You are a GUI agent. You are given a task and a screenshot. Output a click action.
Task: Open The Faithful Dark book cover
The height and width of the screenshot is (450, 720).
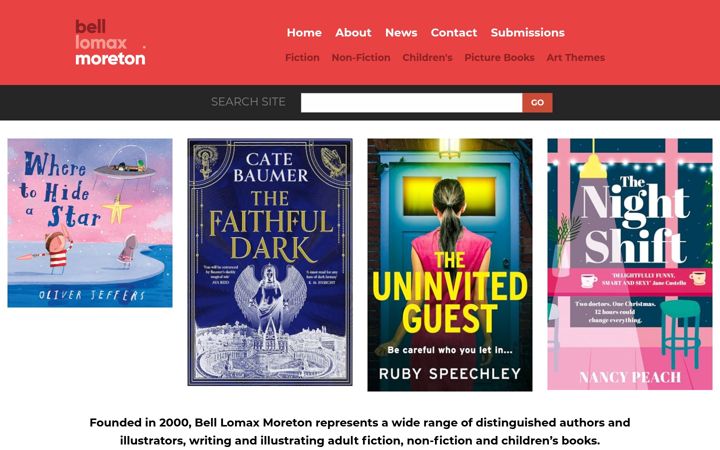click(x=270, y=262)
